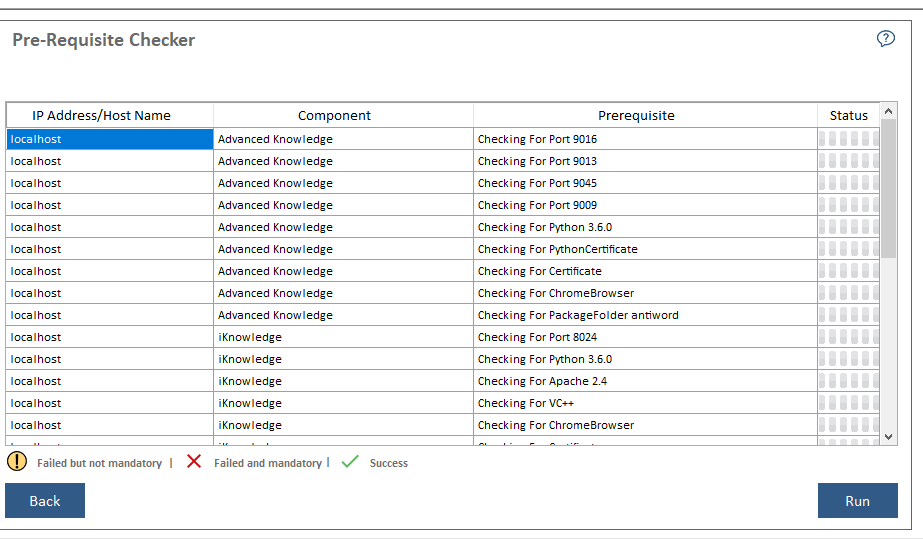Click the status progress bar for Port 9016
The height and width of the screenshot is (539, 923).
pos(848,139)
